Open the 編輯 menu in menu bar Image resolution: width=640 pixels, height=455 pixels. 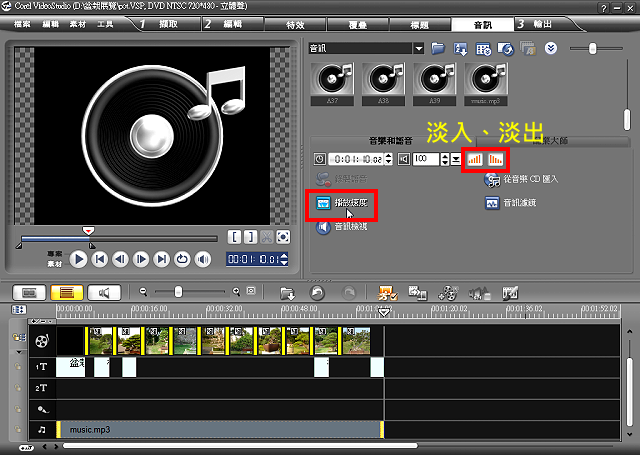[x=51, y=24]
